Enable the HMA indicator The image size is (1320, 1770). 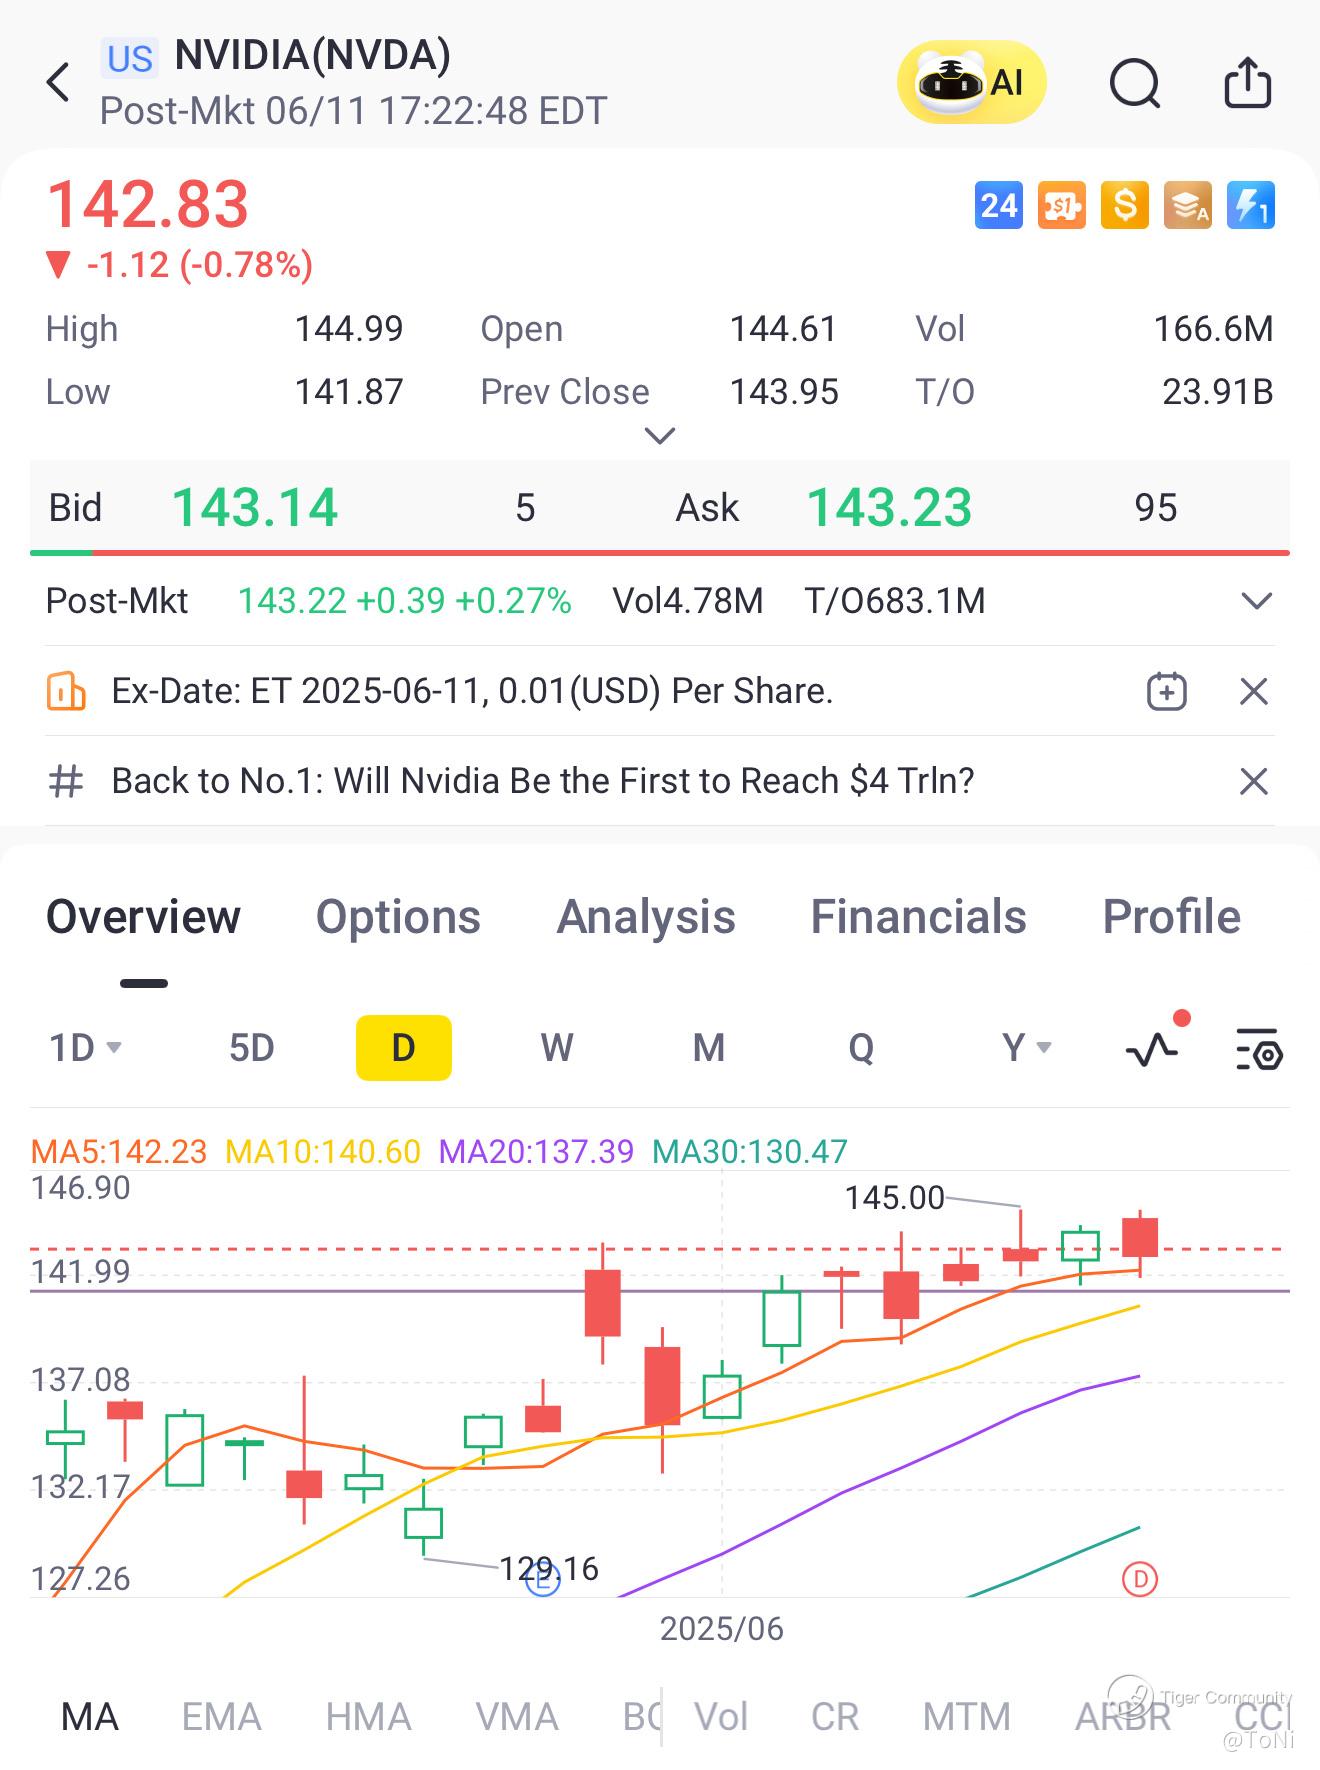tap(368, 1717)
